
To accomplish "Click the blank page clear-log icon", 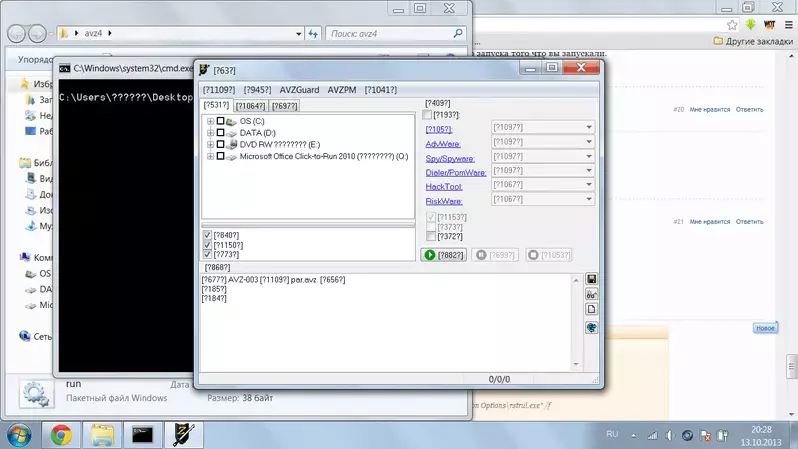I will [x=591, y=310].
